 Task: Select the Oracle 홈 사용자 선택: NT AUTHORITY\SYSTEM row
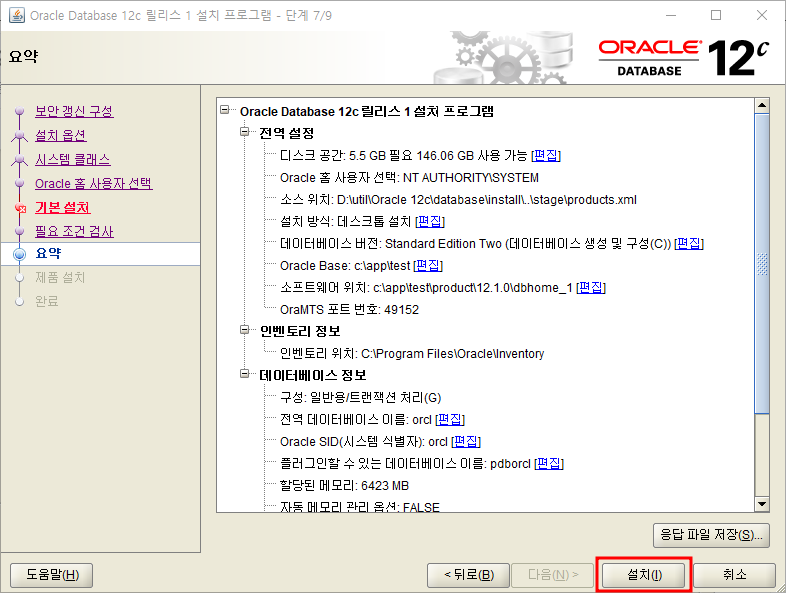pyautogui.click(x=409, y=177)
